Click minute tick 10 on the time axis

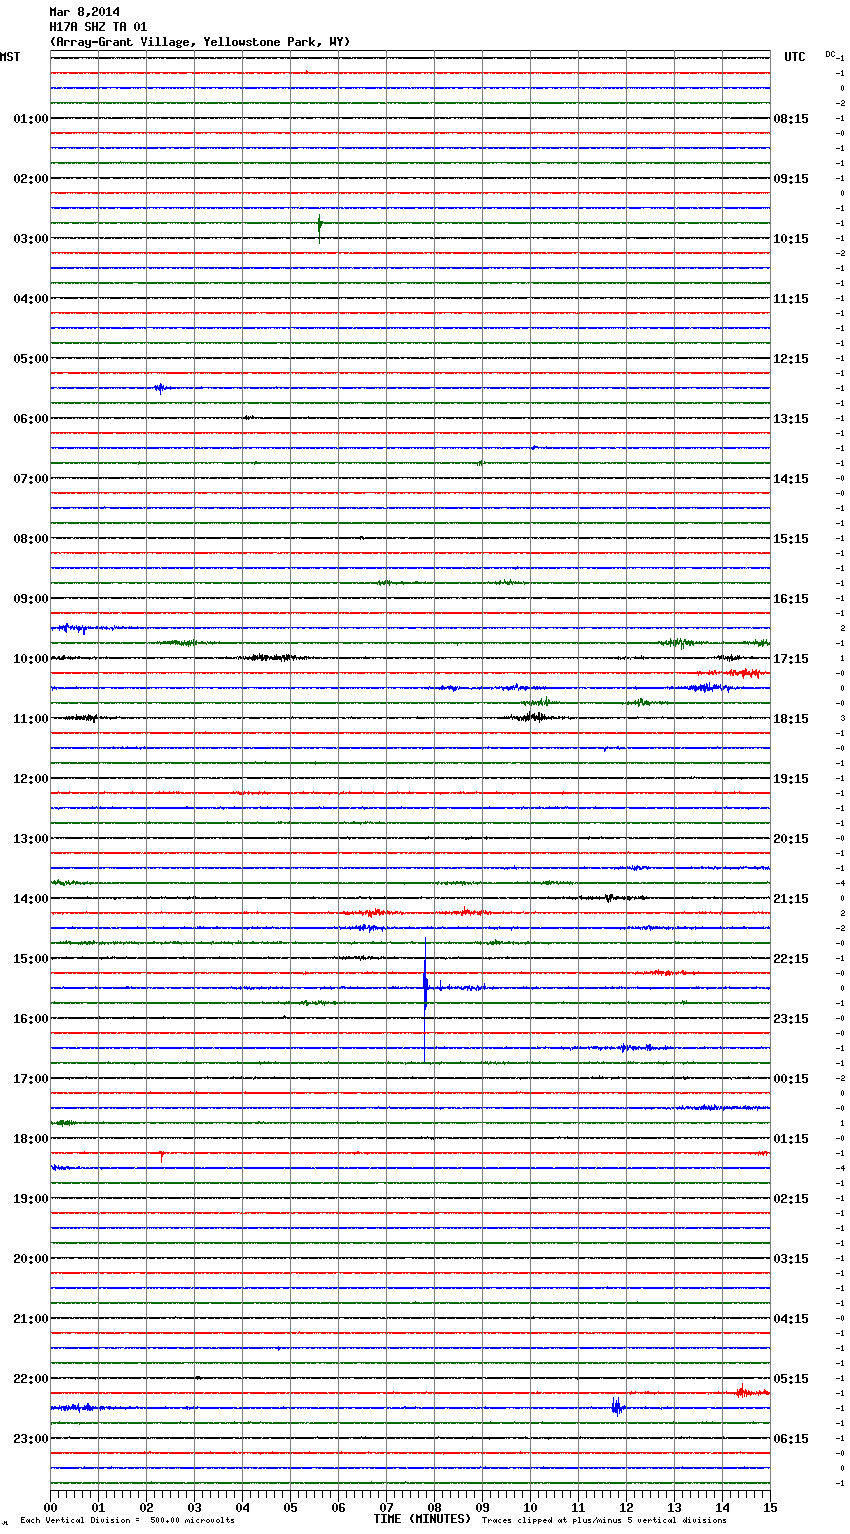pos(530,1507)
